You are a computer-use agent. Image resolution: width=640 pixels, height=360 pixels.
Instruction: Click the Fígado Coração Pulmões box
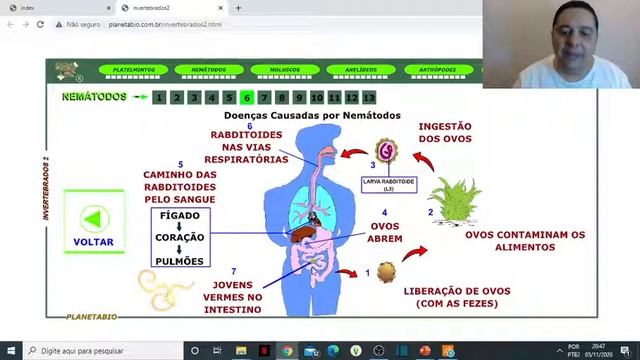180,238
